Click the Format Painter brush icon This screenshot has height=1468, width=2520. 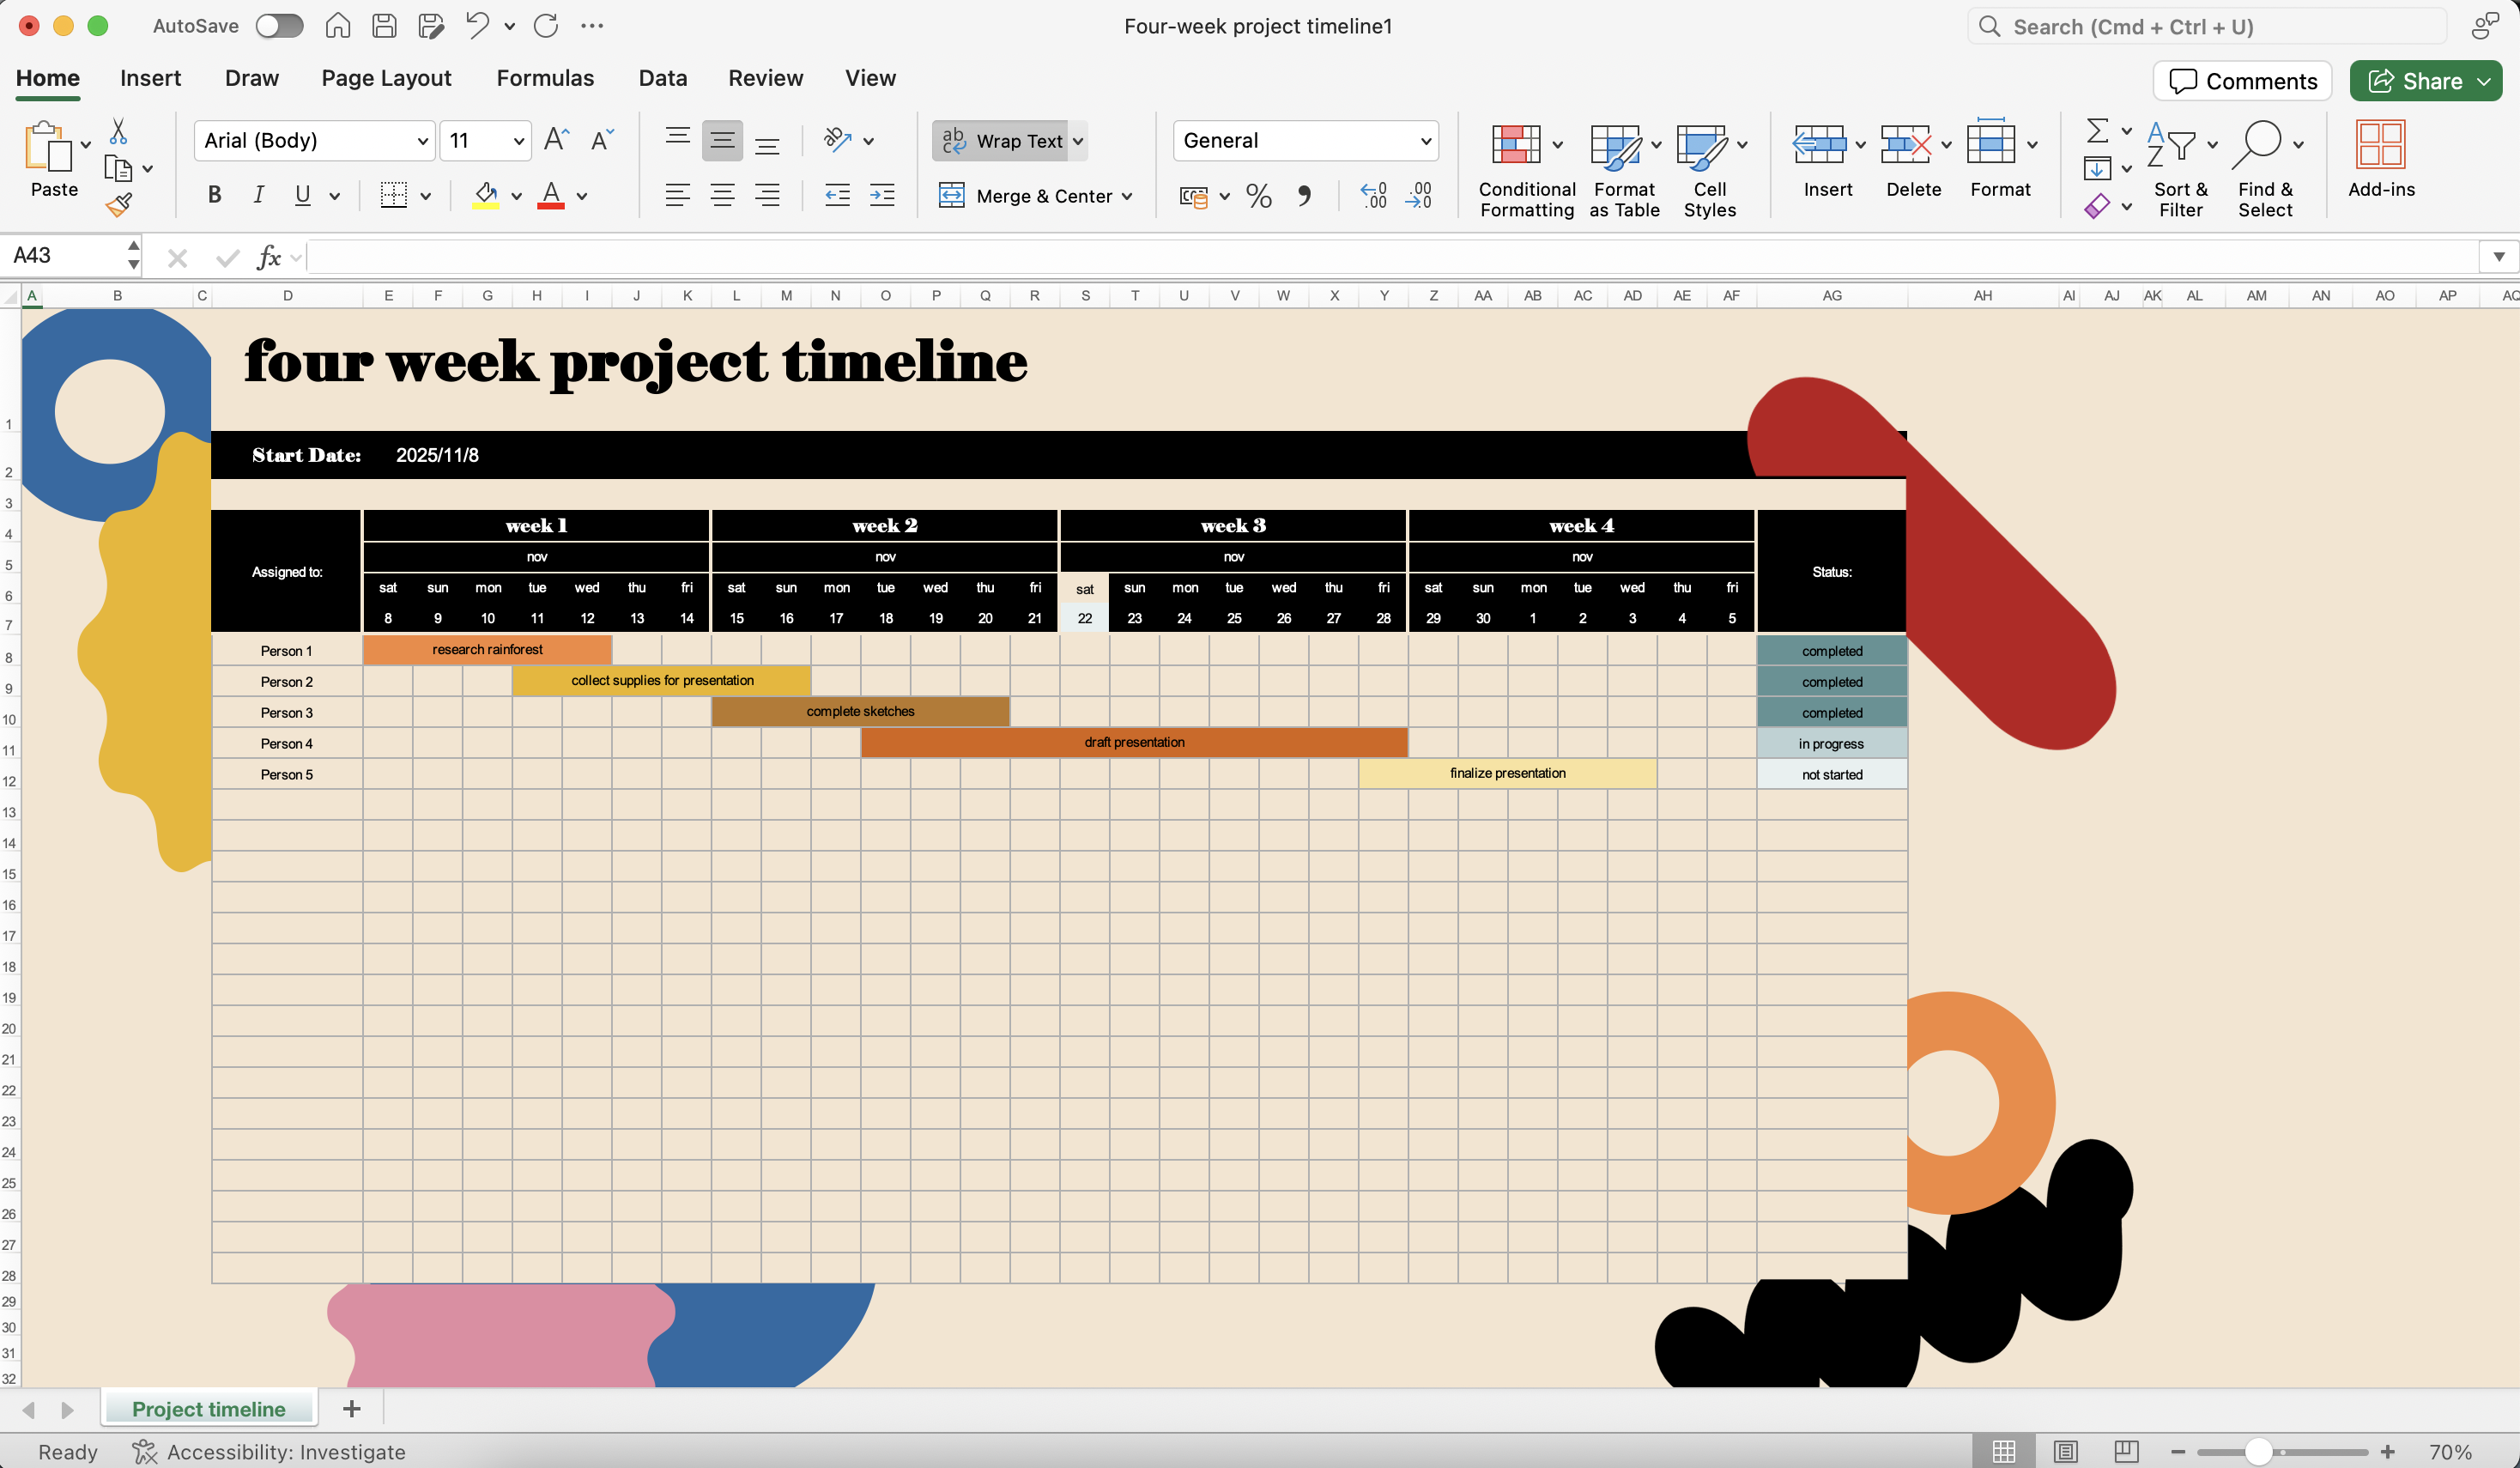[x=119, y=205]
